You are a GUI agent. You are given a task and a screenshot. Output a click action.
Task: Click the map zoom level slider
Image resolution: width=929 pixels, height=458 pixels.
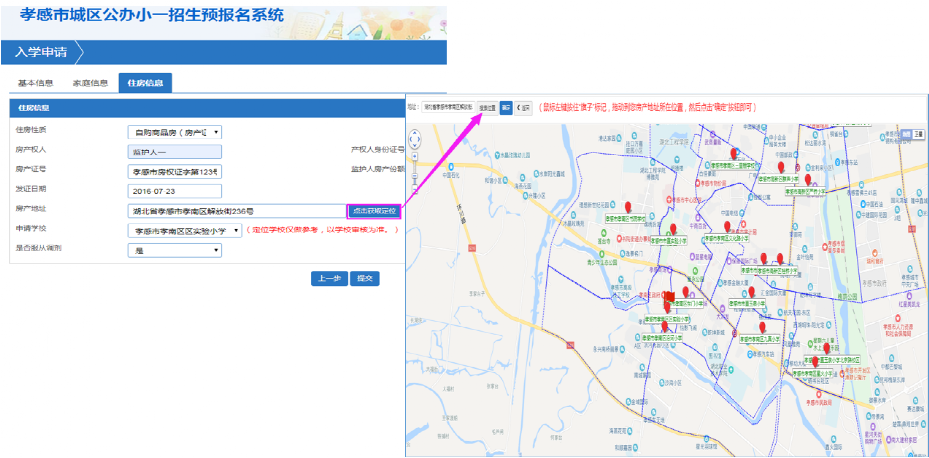(417, 175)
